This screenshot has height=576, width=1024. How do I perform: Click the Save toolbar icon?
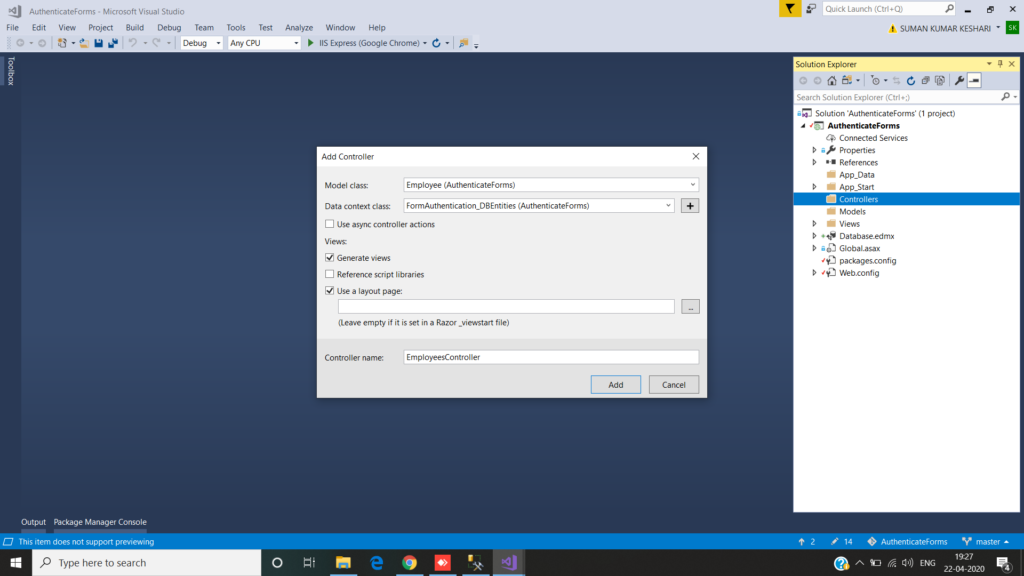[x=99, y=43]
